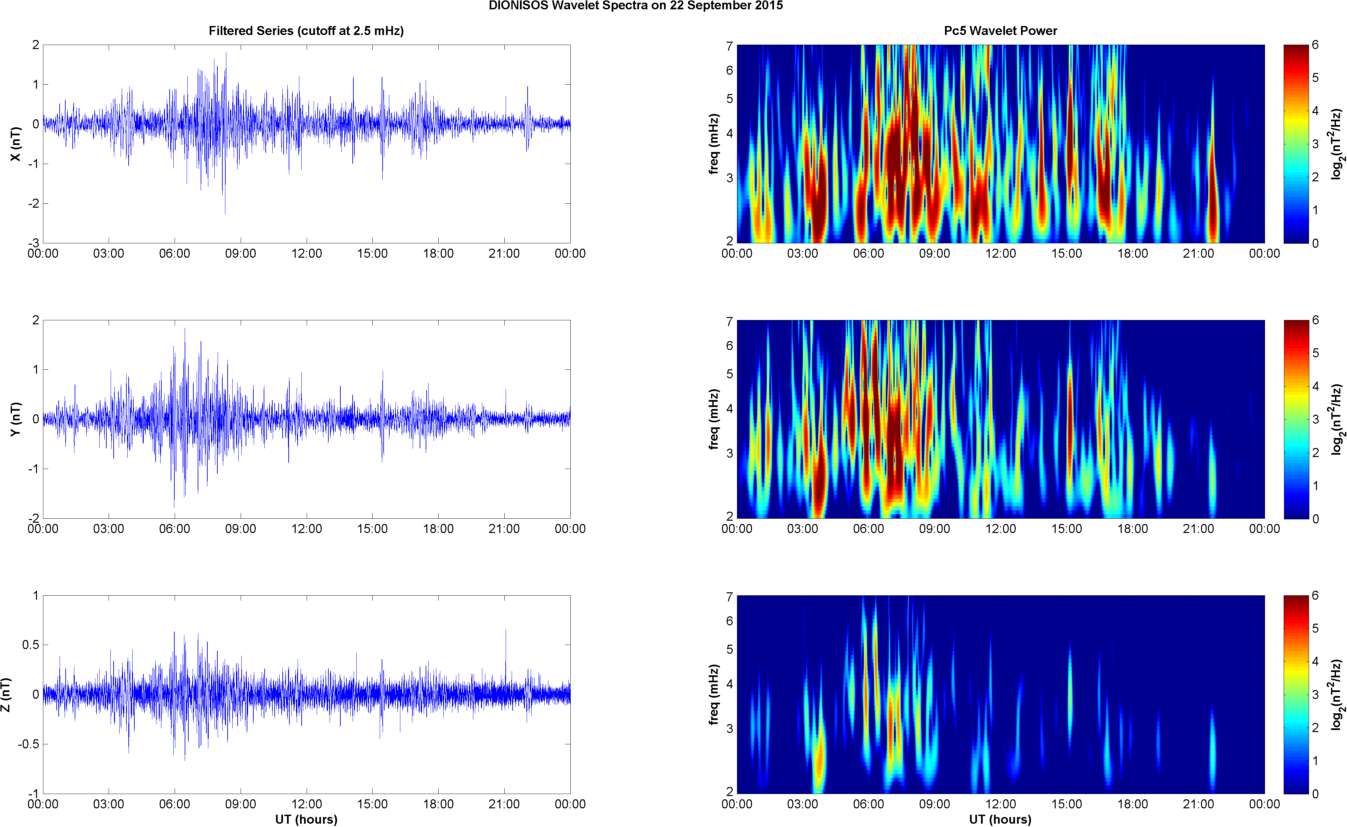1347x827 pixels.
Task: Click the log2(nT²/Hz) label on the Y spectrogram colorbar
Action: (x=1337, y=419)
